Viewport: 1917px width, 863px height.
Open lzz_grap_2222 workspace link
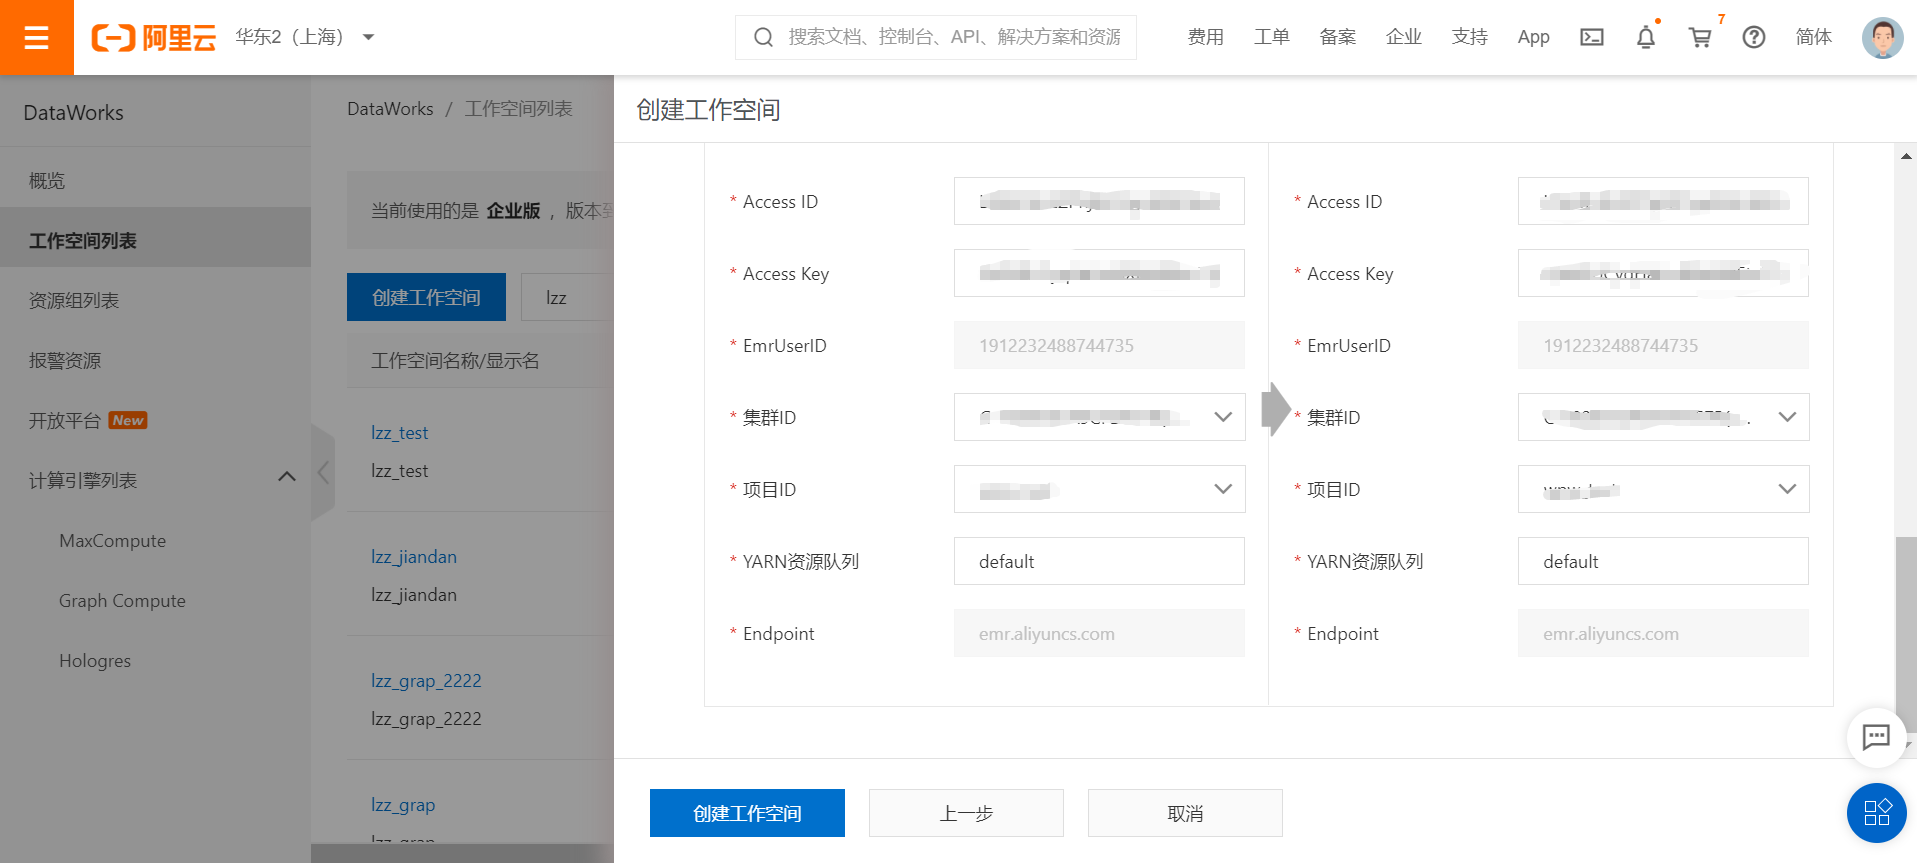[426, 681]
